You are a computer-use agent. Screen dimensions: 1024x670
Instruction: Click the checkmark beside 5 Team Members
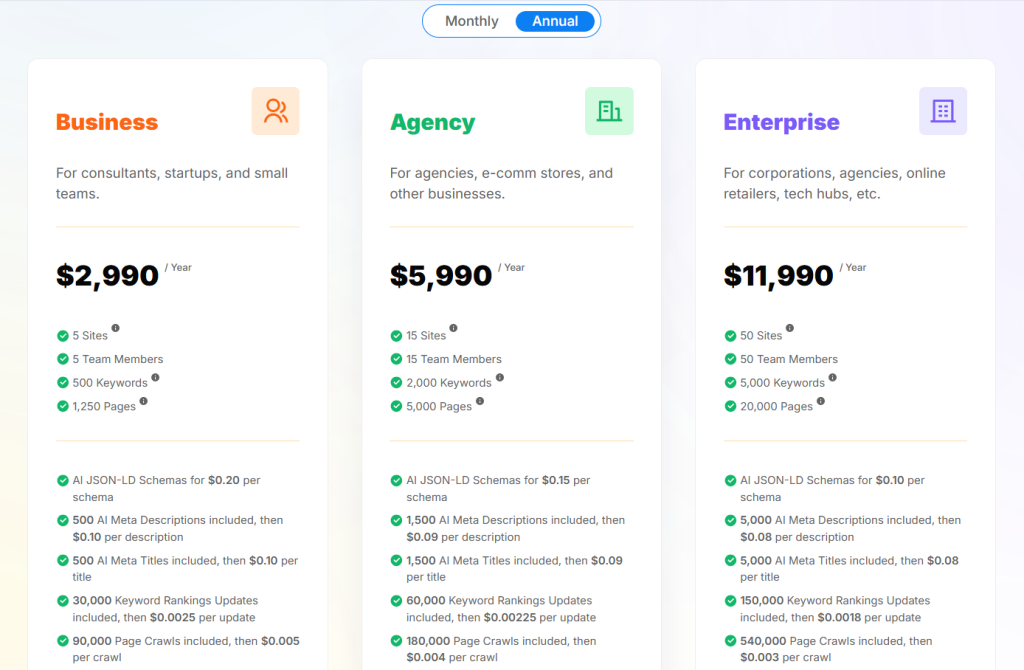[63, 359]
